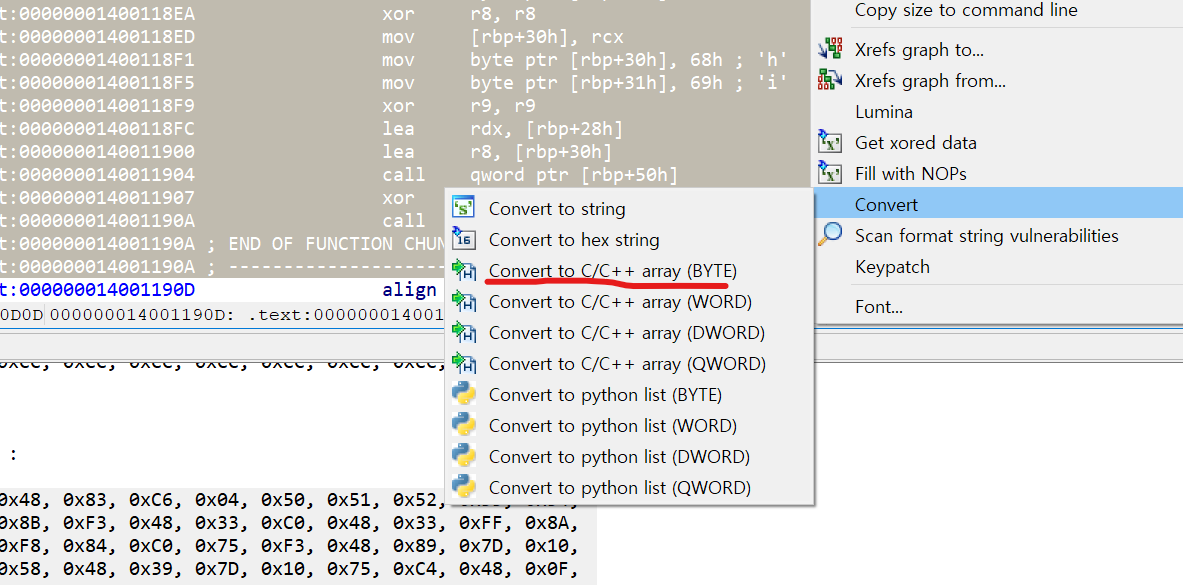The image size is (1183, 585).
Task: Click the C/C++ array (QWORD) entry icon
Action: (463, 363)
